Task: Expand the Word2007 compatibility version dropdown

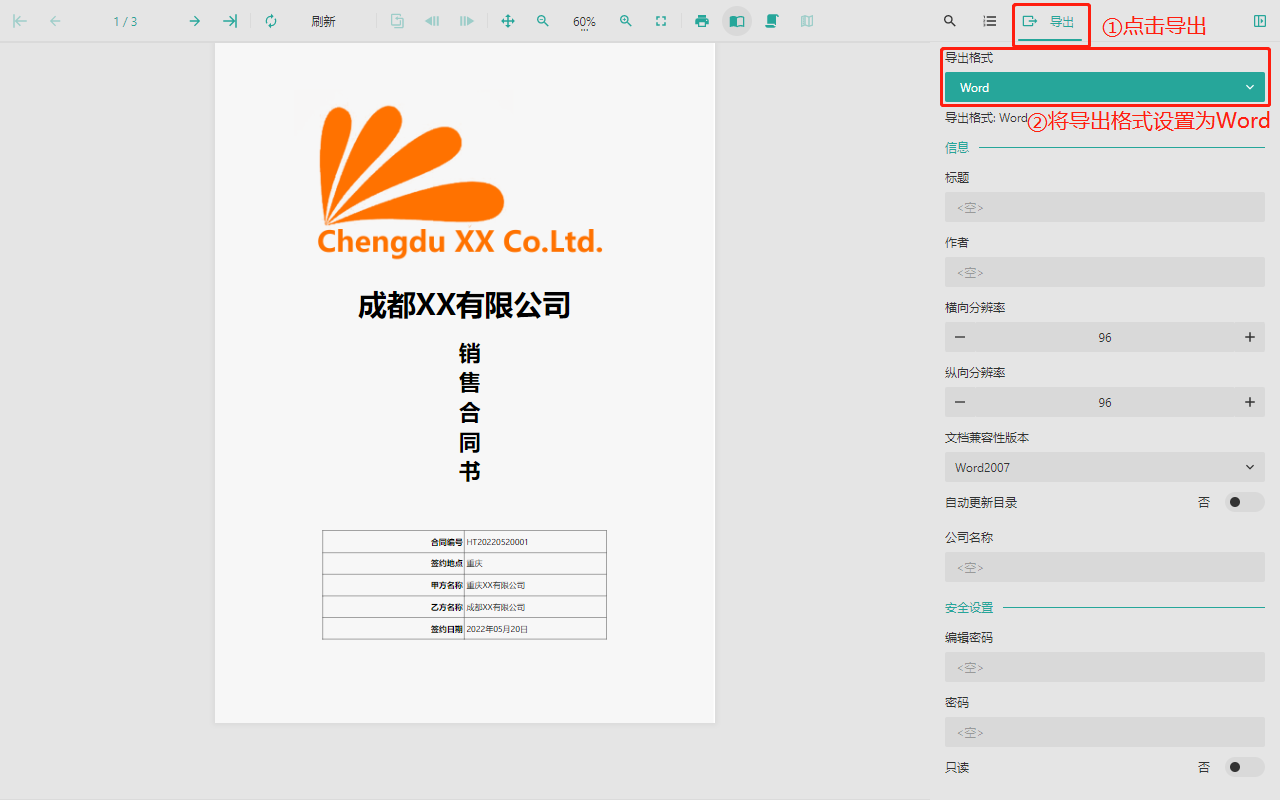Action: point(1104,467)
